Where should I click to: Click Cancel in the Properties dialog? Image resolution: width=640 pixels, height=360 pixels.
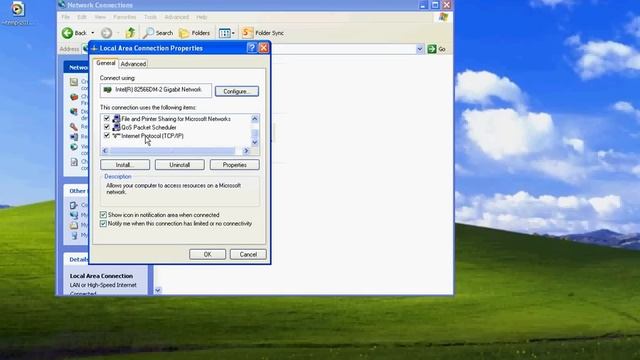[248, 254]
